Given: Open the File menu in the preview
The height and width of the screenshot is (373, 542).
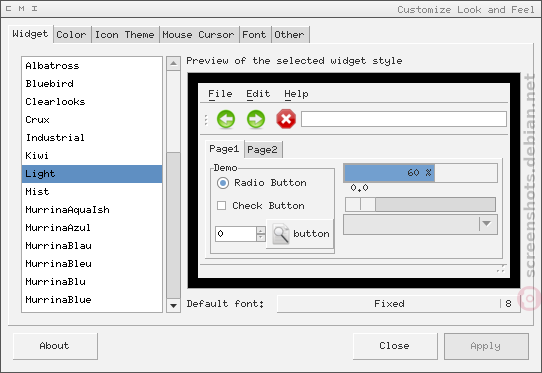Looking at the screenshot, I should pyautogui.click(x=220, y=94).
